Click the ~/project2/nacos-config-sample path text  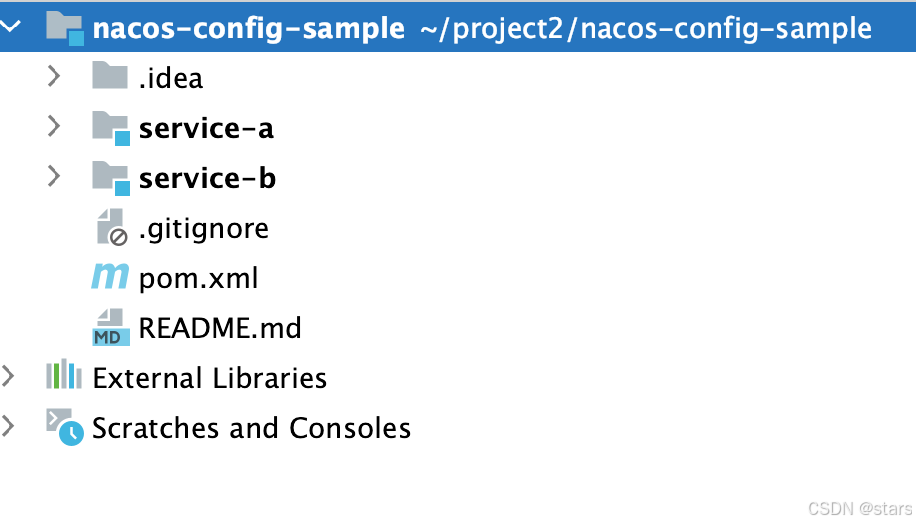[646, 29]
